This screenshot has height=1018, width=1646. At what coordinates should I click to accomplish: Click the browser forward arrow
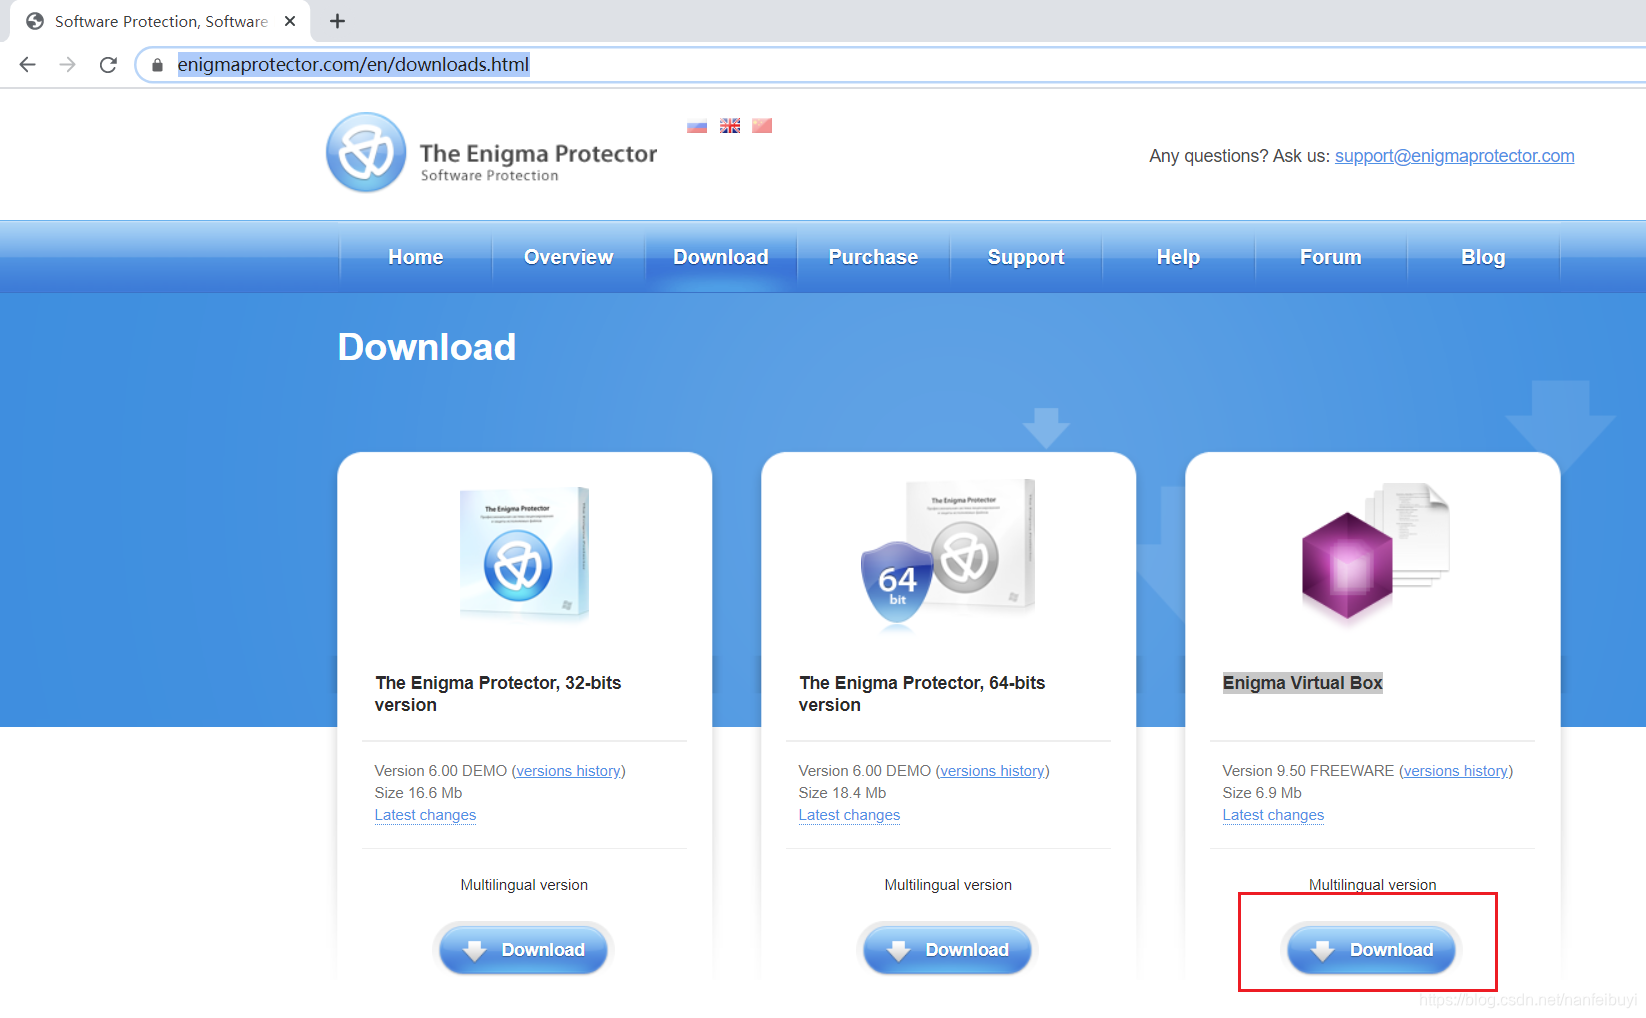point(68,64)
